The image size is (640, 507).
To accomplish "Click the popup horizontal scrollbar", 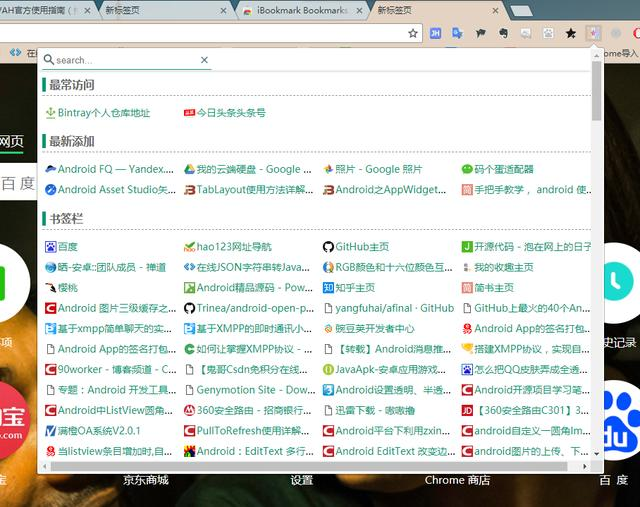I will [x=309, y=466].
